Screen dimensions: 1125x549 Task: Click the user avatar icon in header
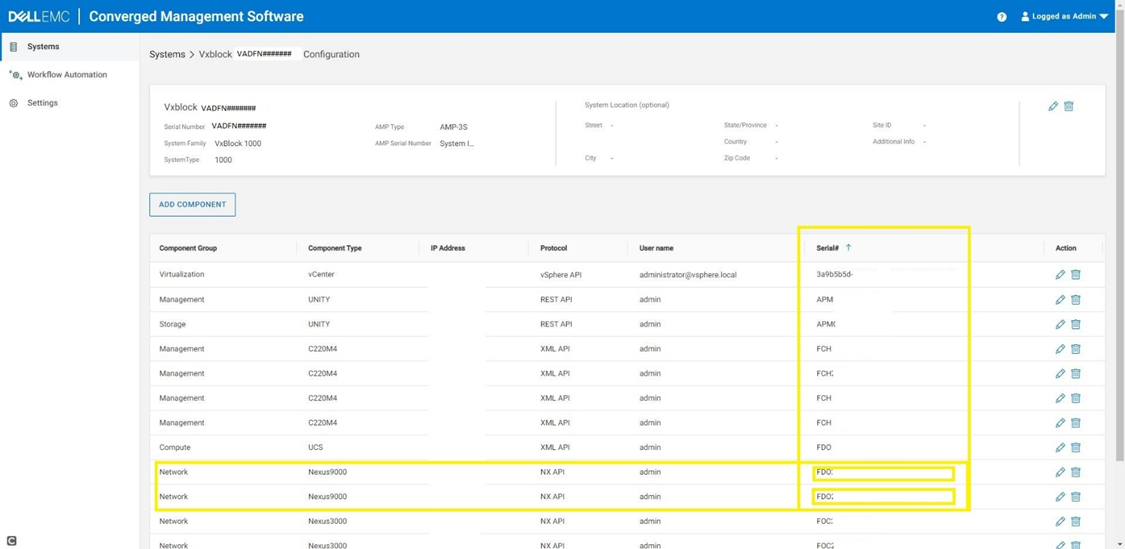point(1025,17)
